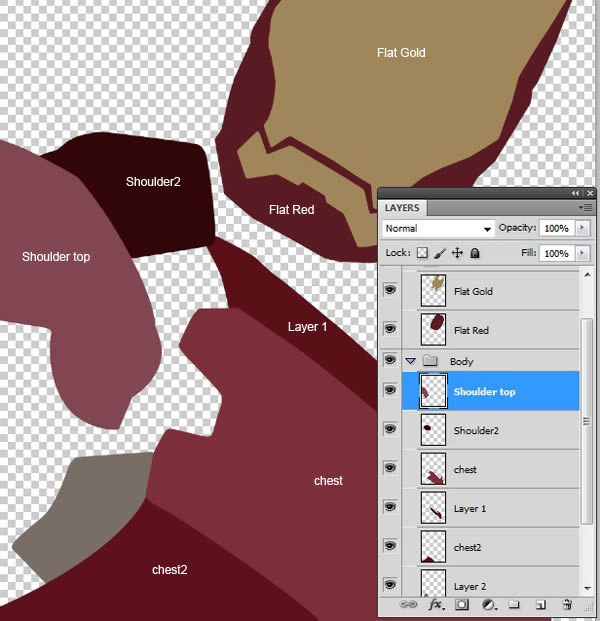This screenshot has width=600, height=621.
Task: Lock transparent pixels
Action: click(x=423, y=253)
